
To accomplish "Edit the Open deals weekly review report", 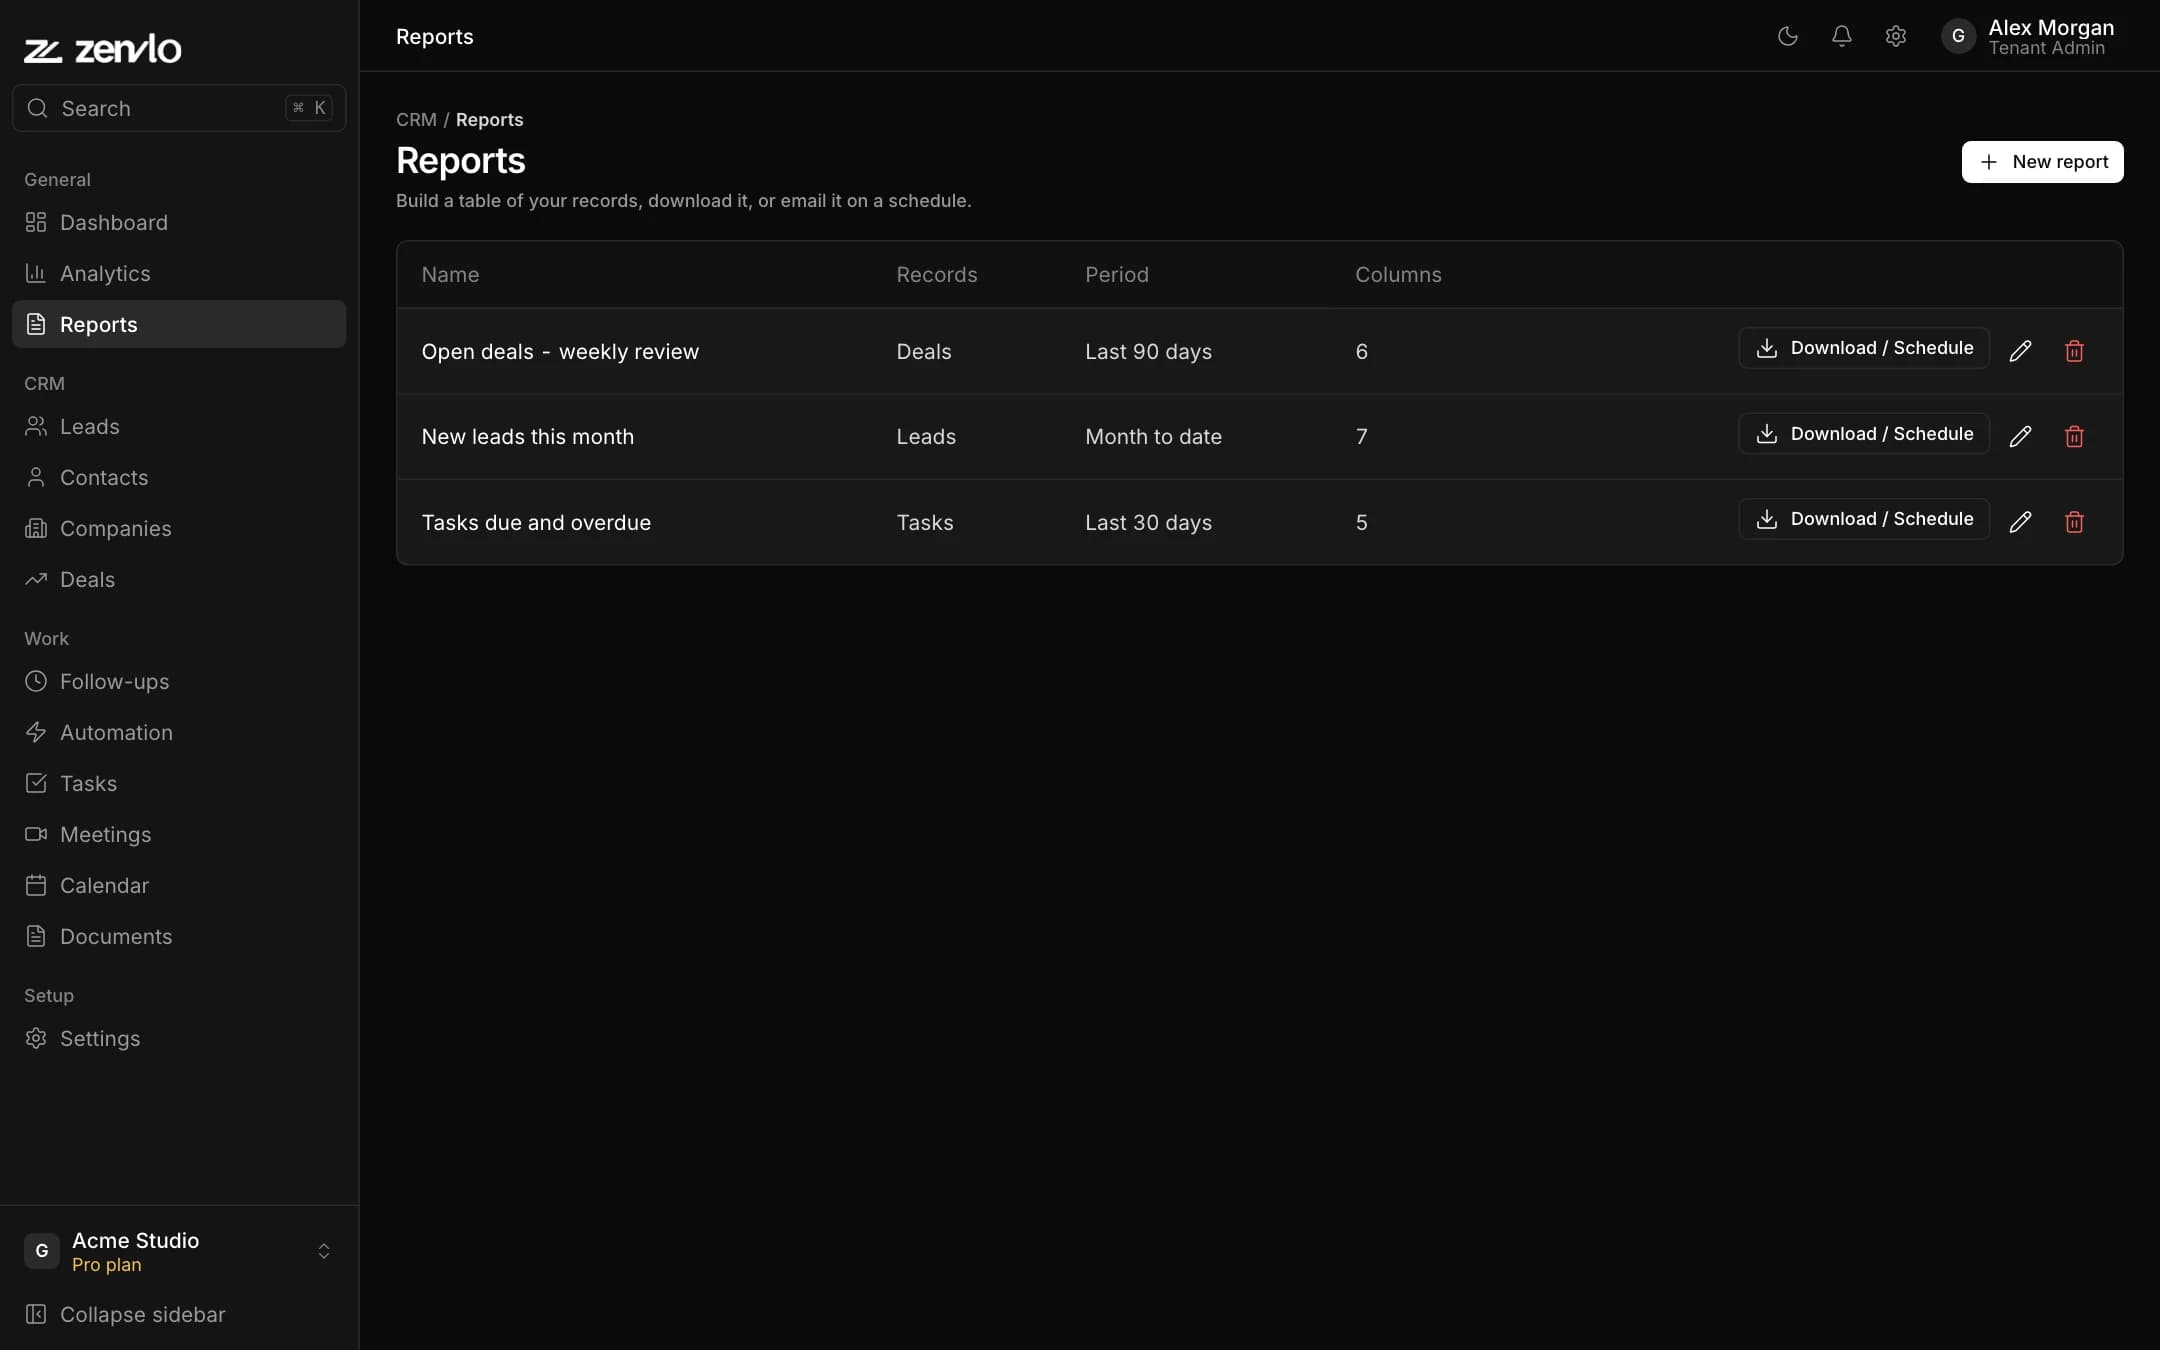I will point(2020,350).
